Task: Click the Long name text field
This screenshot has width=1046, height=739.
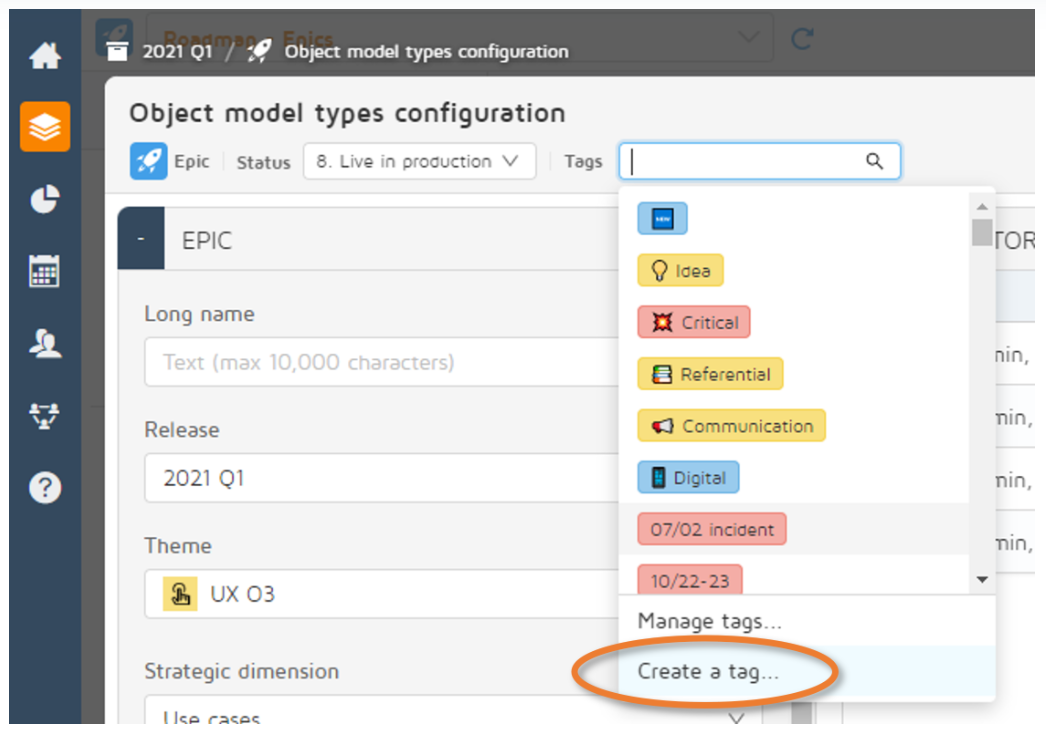Action: click(x=380, y=362)
